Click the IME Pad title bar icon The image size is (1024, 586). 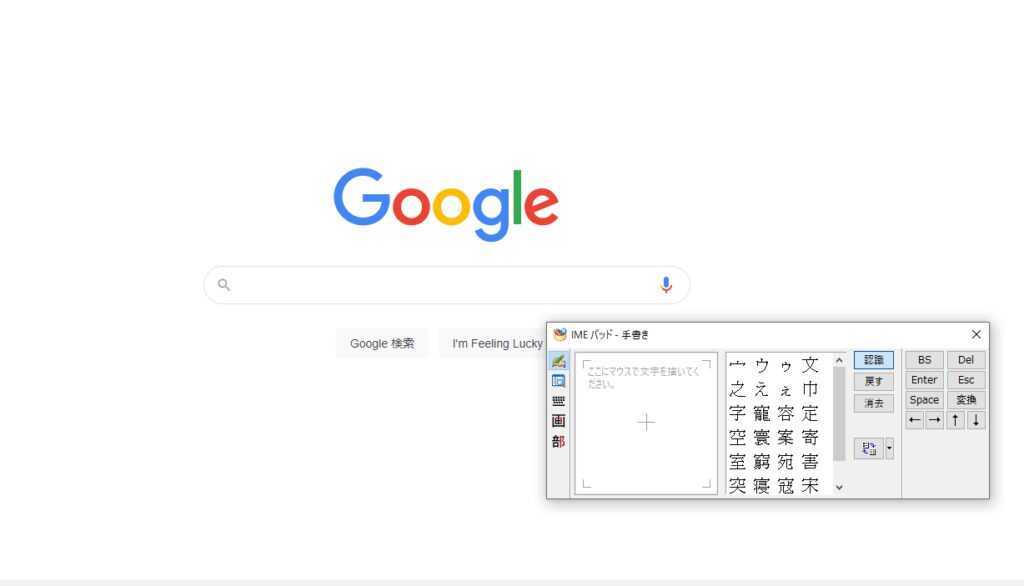[560, 334]
